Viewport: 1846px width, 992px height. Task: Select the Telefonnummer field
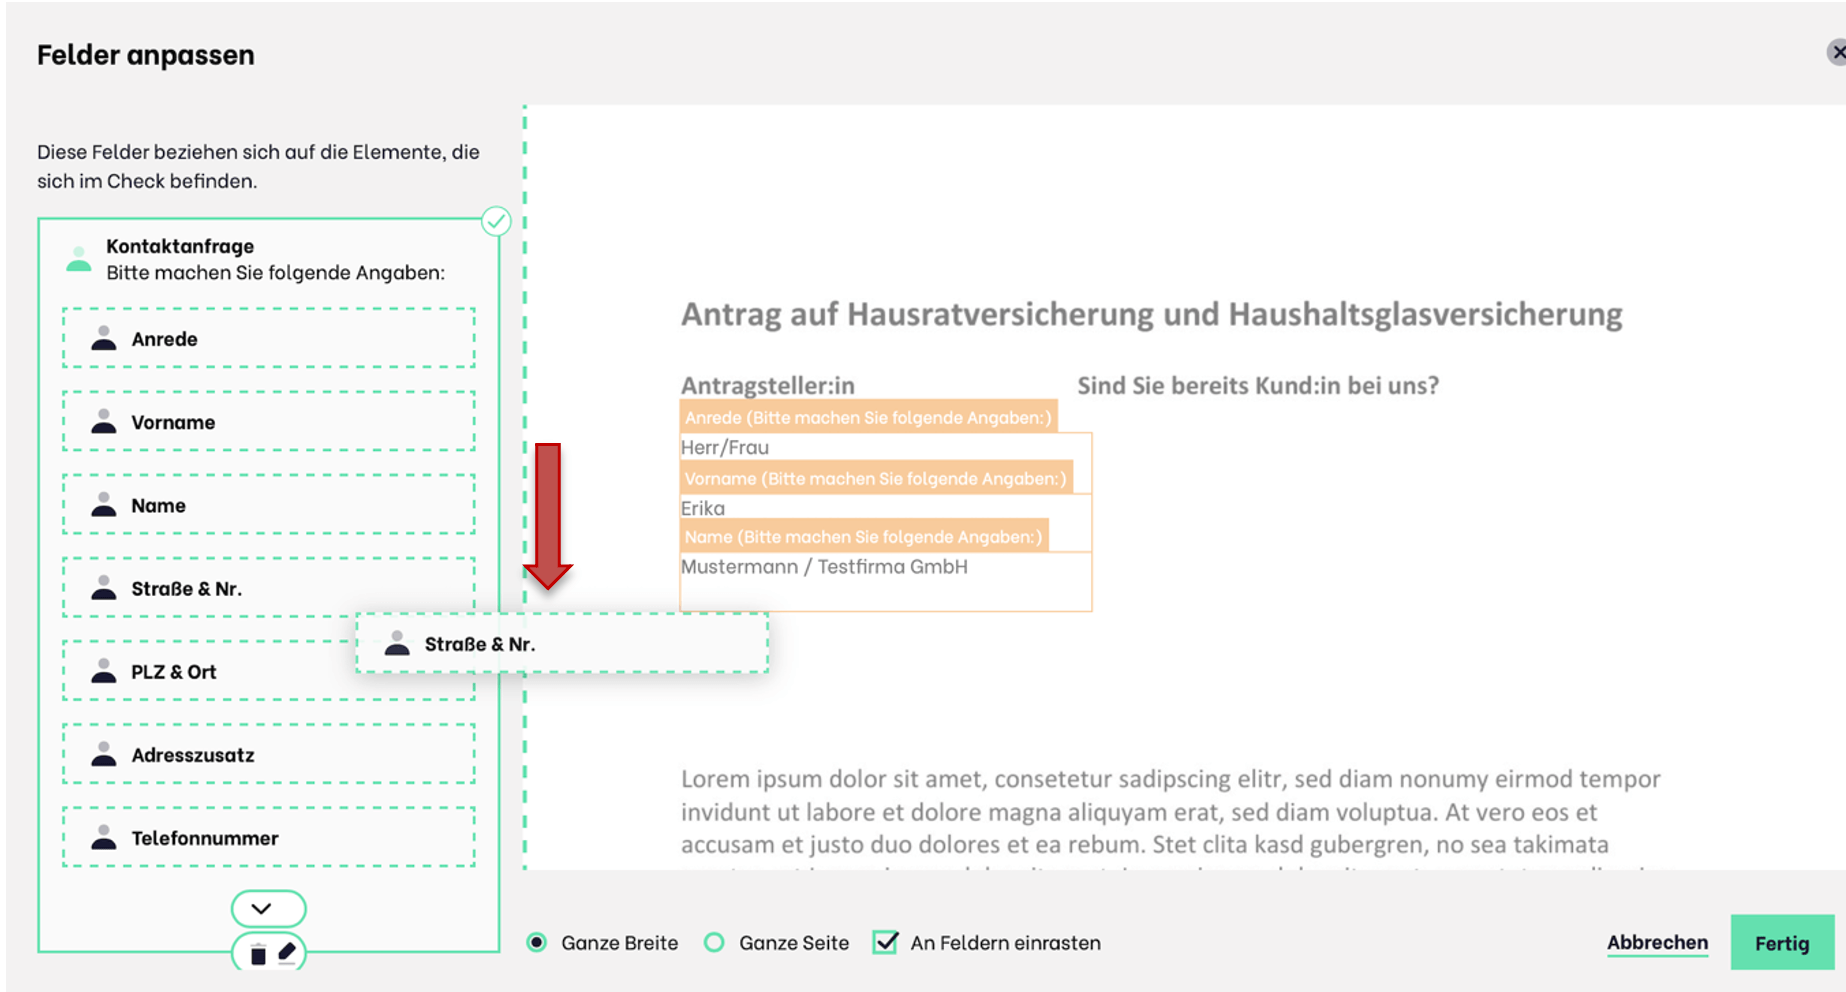click(x=268, y=836)
